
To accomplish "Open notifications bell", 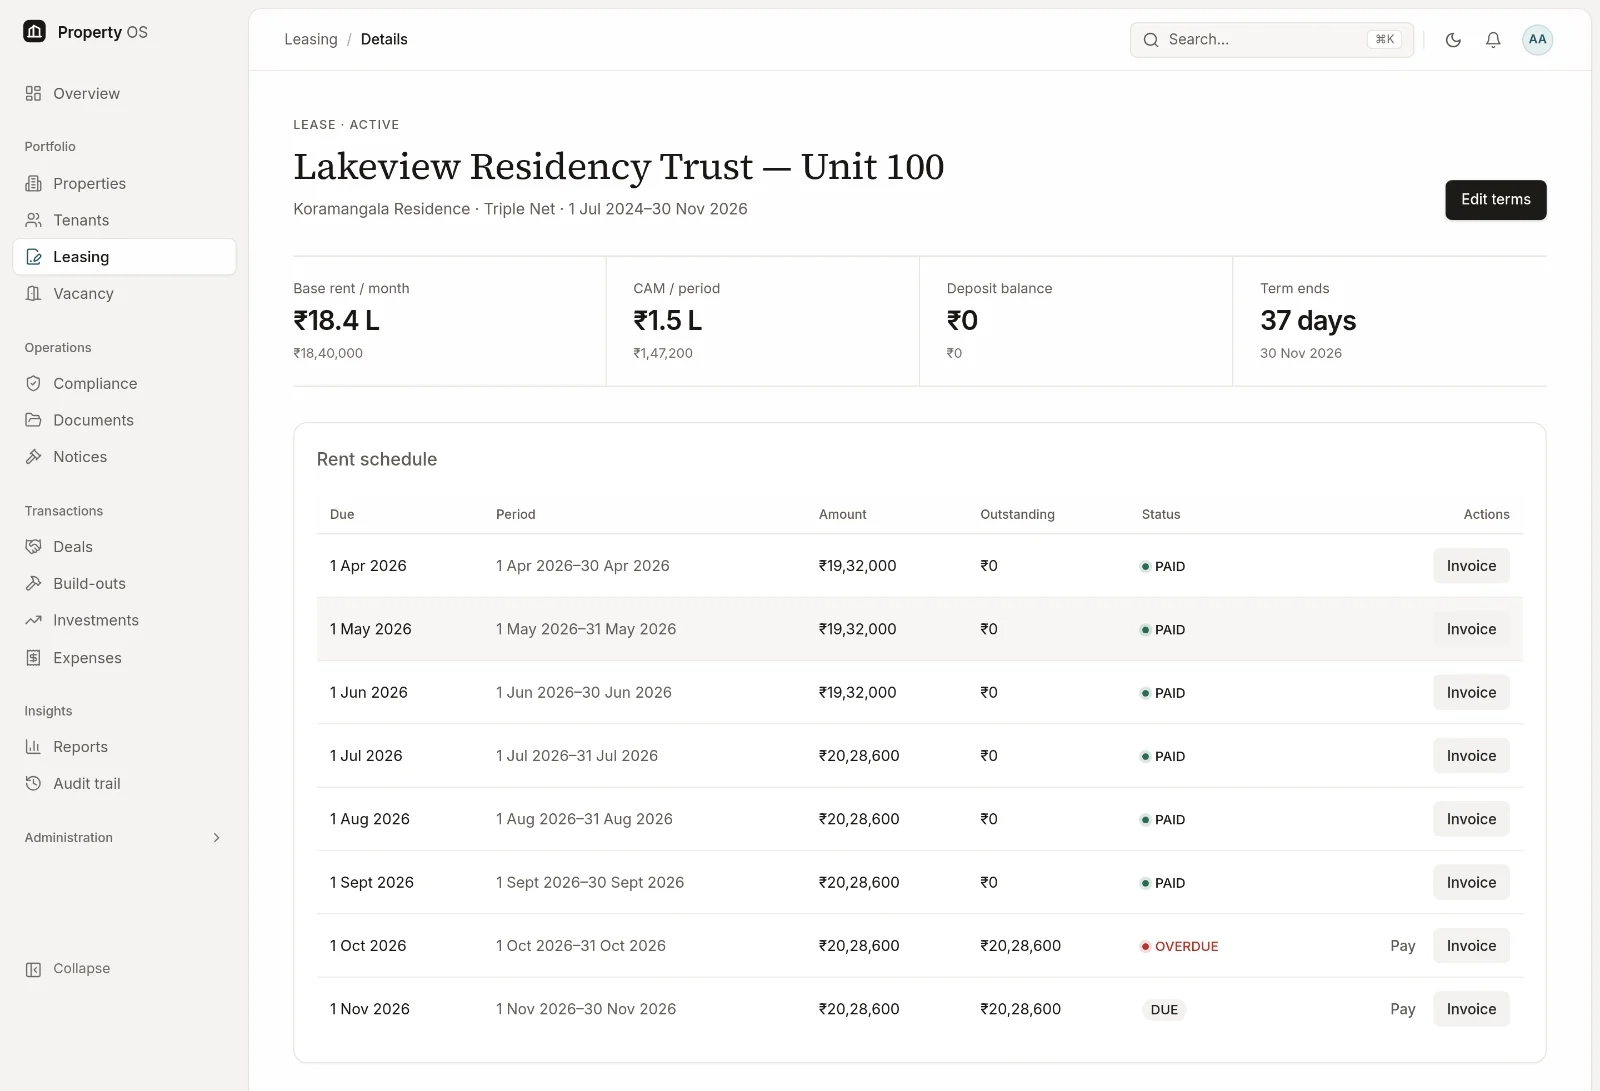I will point(1493,40).
